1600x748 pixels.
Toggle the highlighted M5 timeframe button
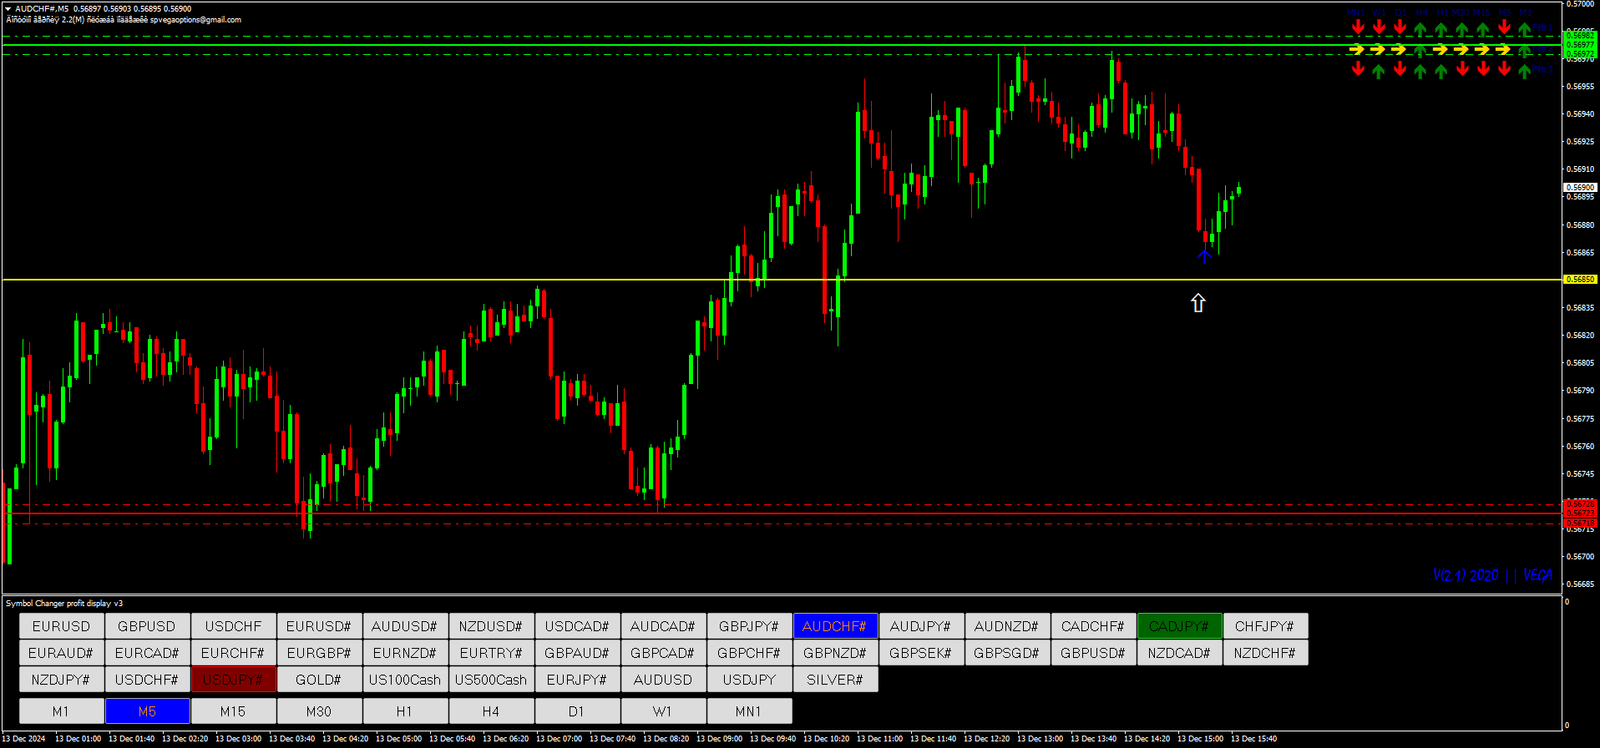147,711
